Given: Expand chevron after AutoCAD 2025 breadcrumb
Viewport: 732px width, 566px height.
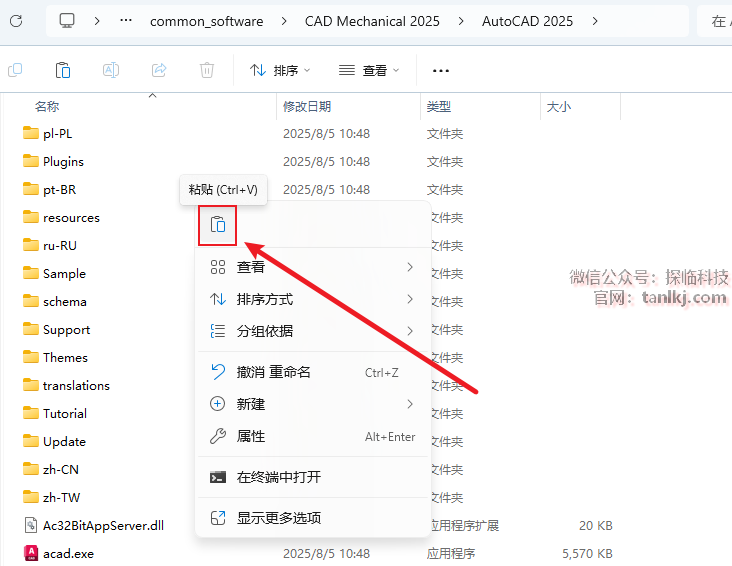Looking at the screenshot, I should 595,21.
